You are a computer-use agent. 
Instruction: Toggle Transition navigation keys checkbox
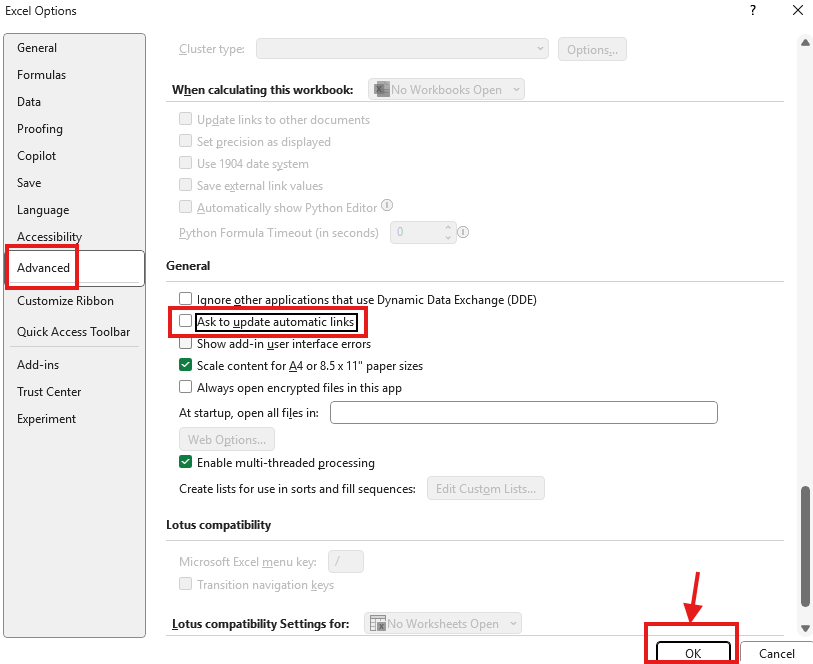point(185,584)
